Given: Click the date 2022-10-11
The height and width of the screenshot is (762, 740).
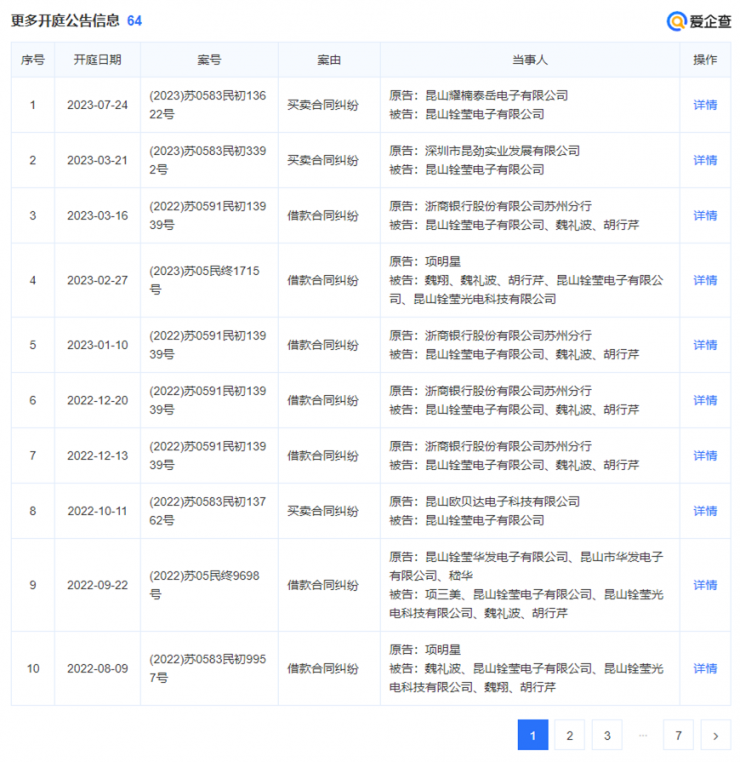Looking at the screenshot, I should point(97,511).
